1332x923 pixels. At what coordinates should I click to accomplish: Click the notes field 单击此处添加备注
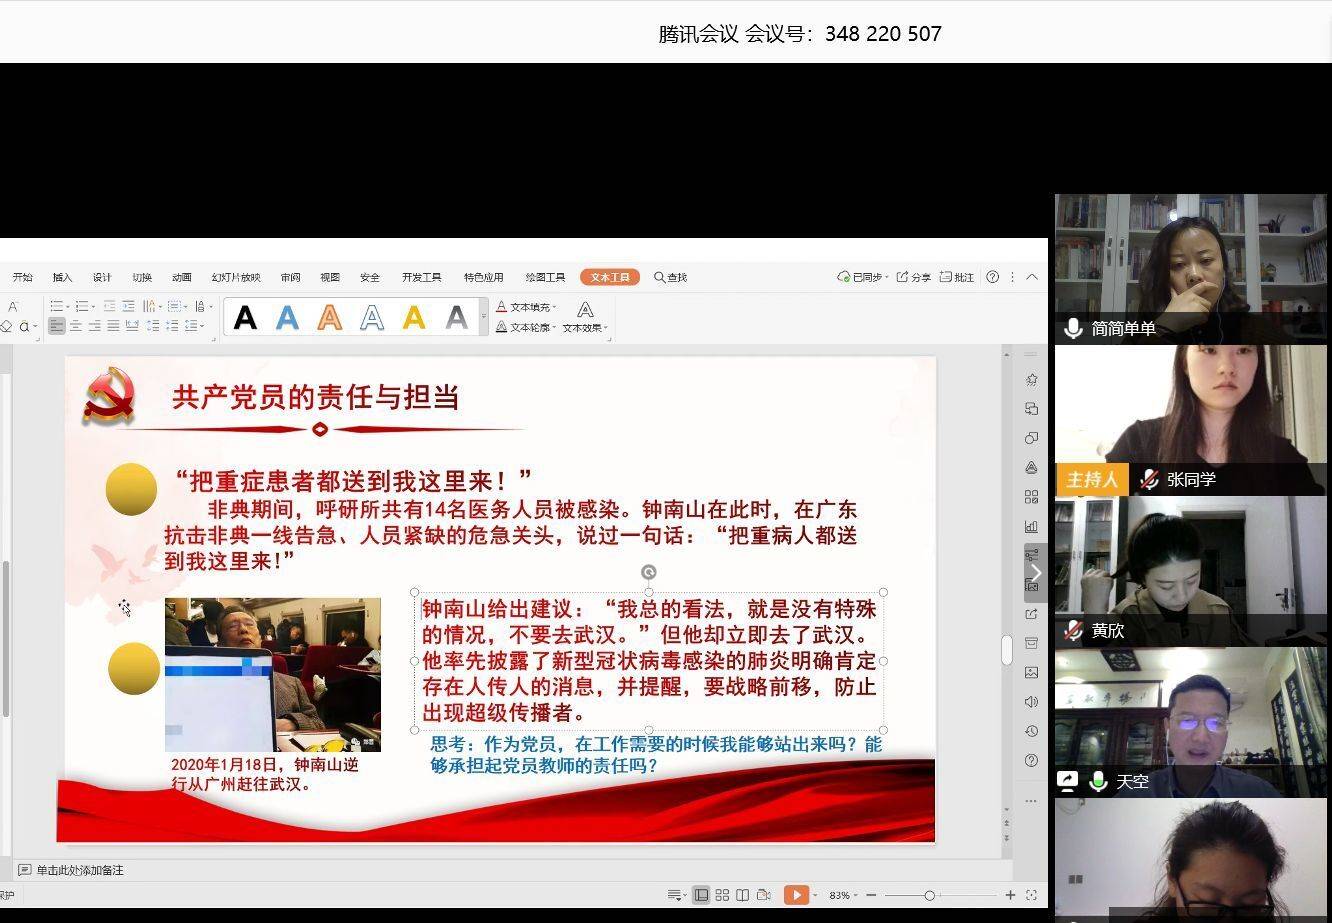point(80,870)
